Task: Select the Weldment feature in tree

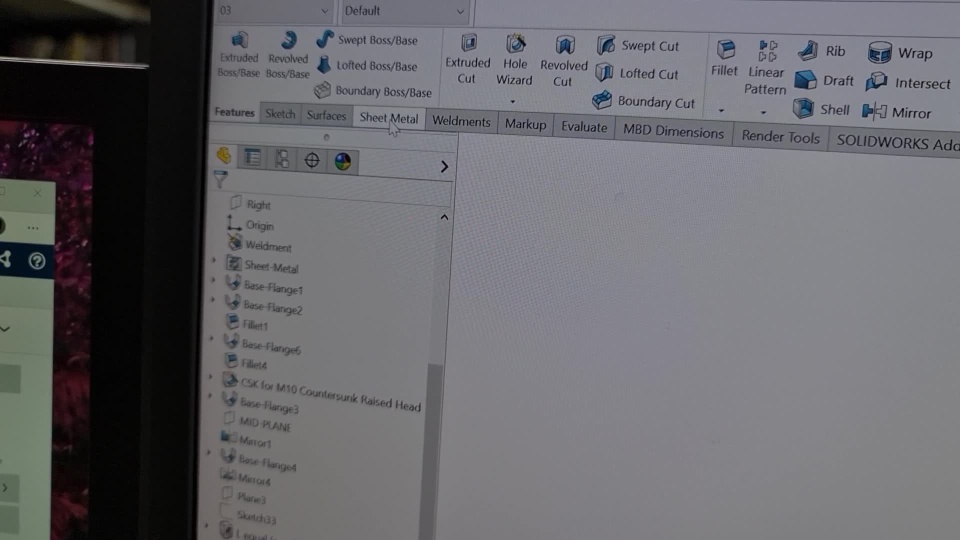Action: tap(260, 245)
